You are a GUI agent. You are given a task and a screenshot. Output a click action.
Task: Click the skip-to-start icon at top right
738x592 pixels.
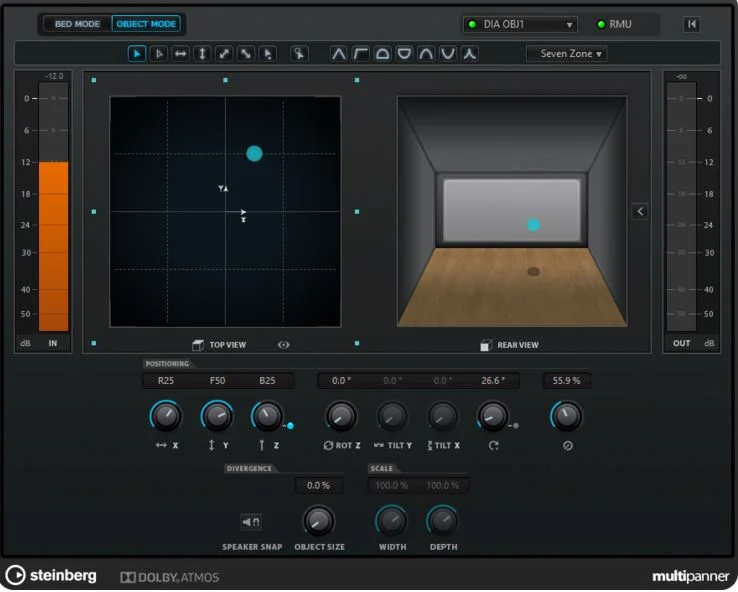tap(691, 24)
